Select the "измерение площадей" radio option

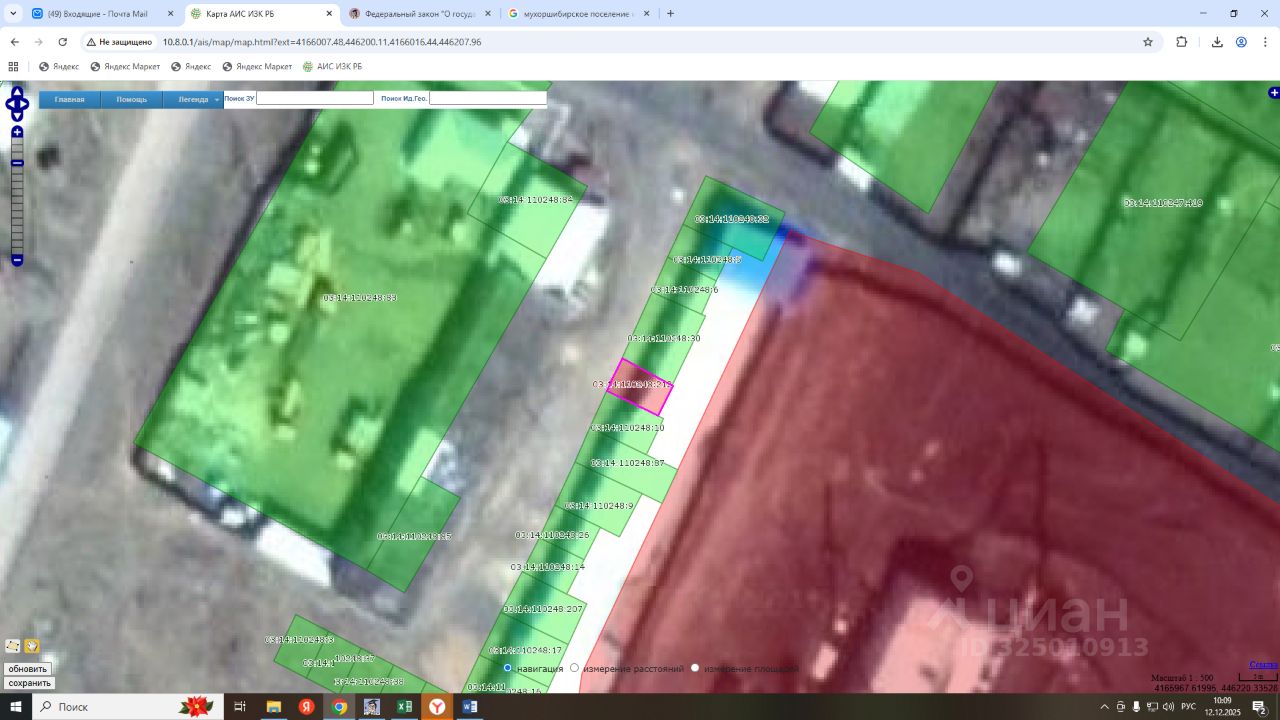(x=695, y=668)
